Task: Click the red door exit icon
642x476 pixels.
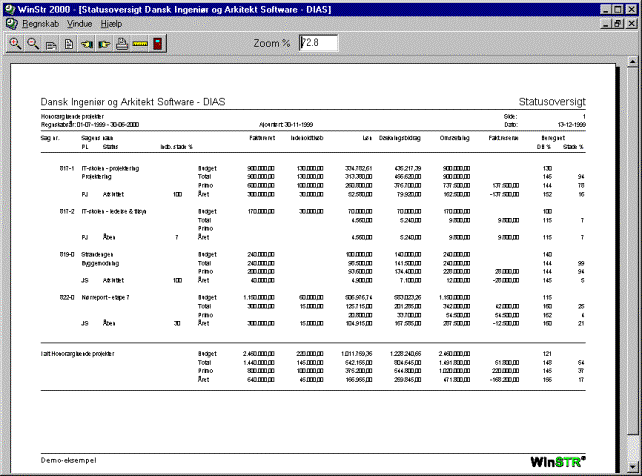Action: point(157,43)
